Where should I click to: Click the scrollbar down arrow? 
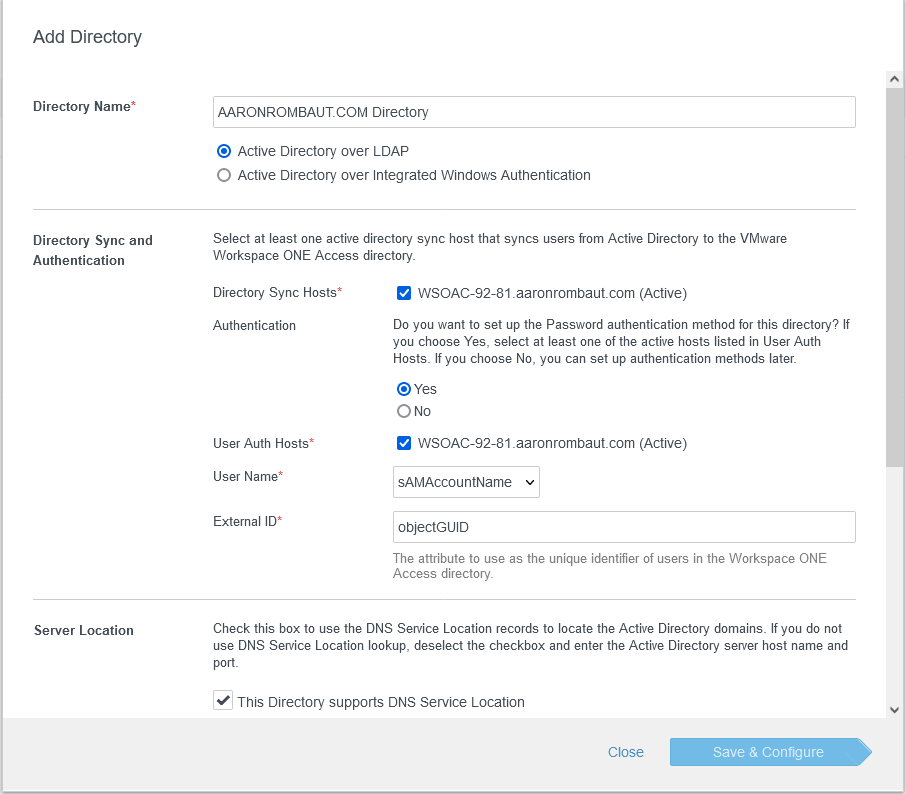894,709
